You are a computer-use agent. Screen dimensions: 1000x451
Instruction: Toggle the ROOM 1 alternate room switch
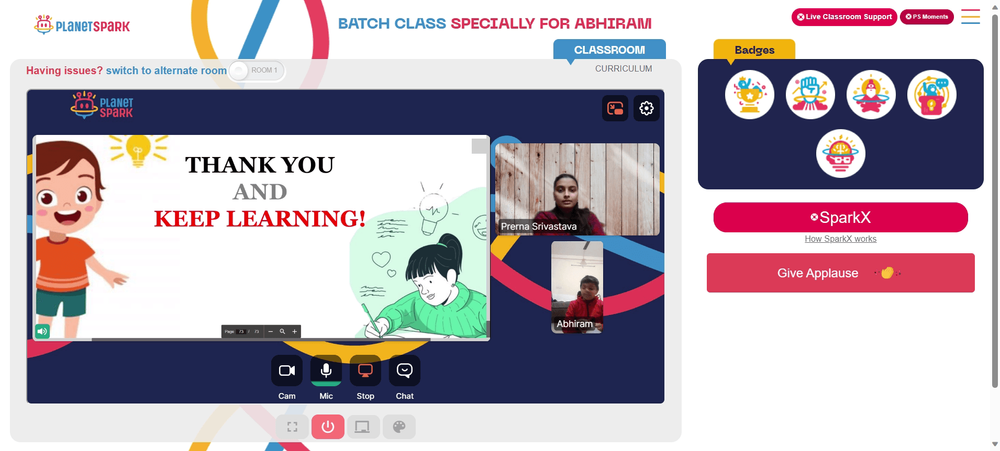[x=257, y=71]
